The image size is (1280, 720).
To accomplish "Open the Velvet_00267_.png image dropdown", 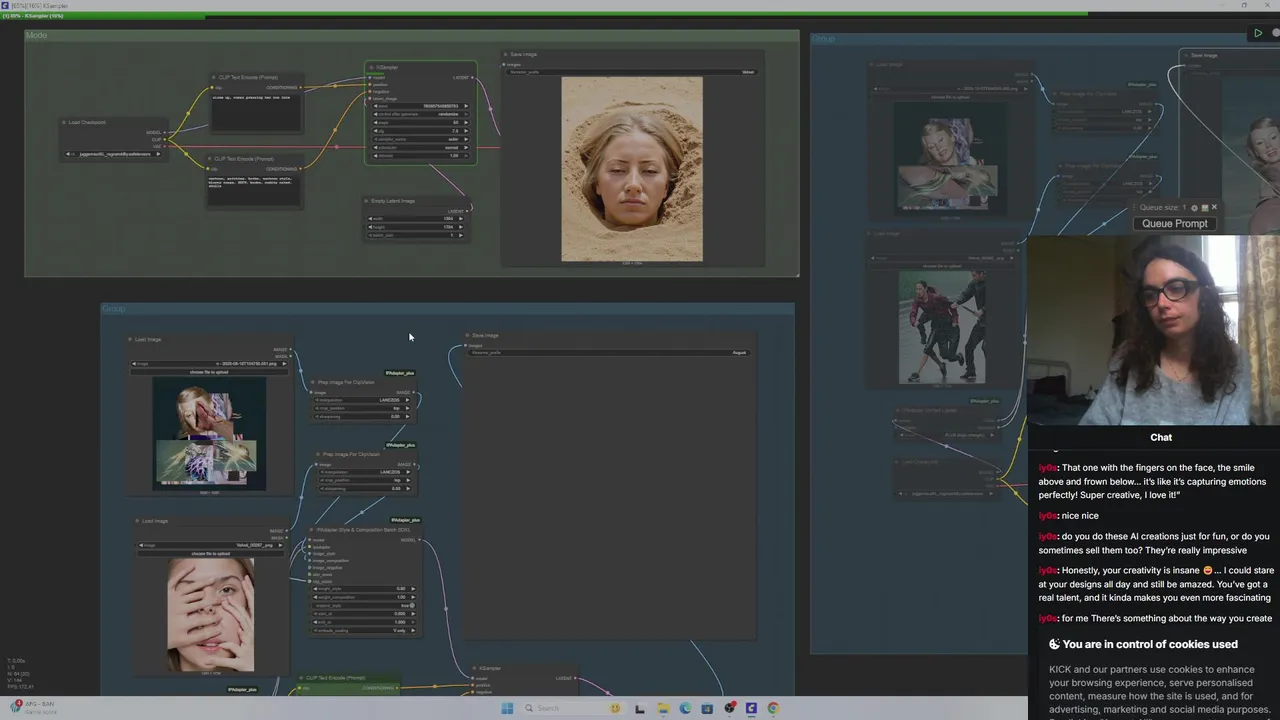I will [x=213, y=545].
